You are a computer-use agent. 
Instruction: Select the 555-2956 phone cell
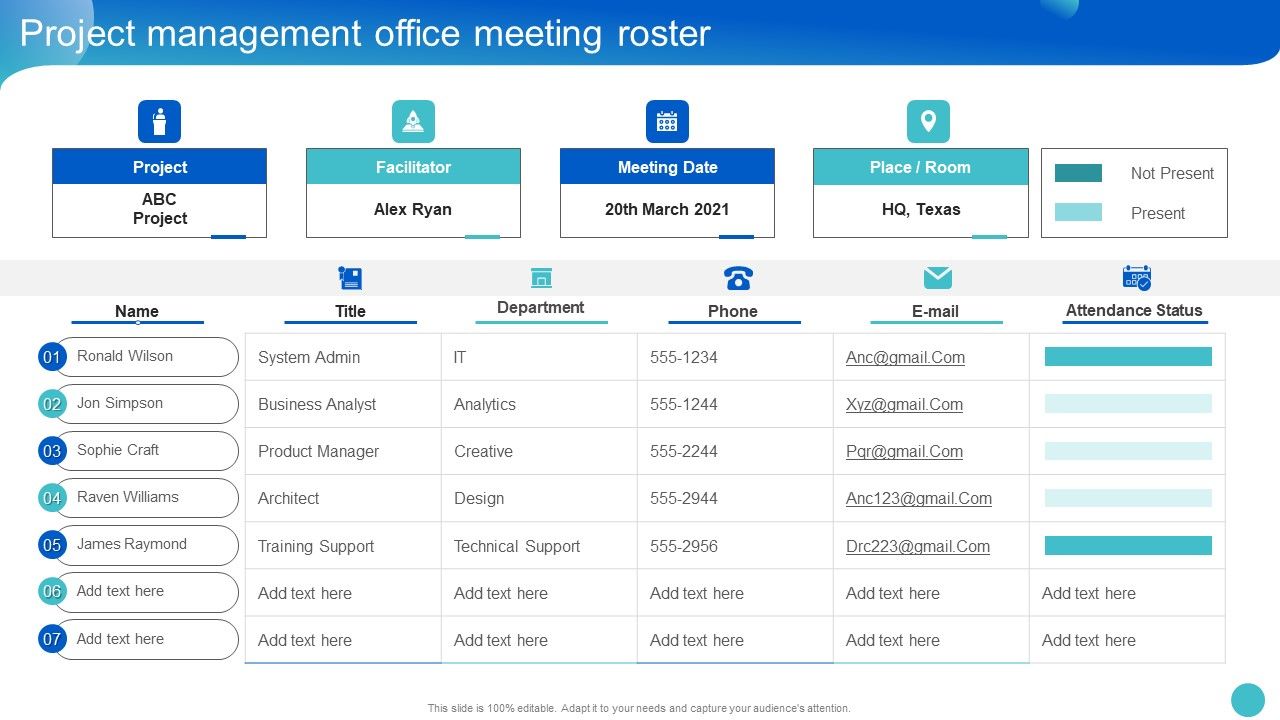coord(735,545)
